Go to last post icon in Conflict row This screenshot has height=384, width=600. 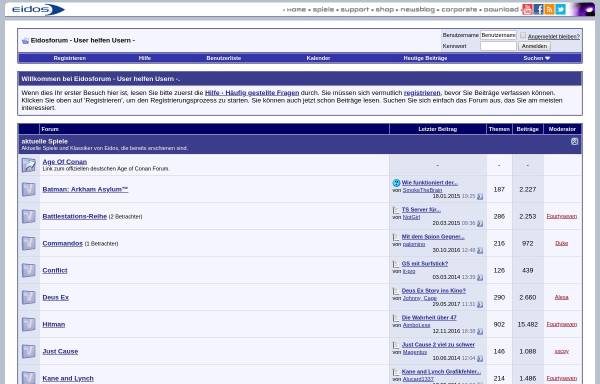pyautogui.click(x=480, y=277)
